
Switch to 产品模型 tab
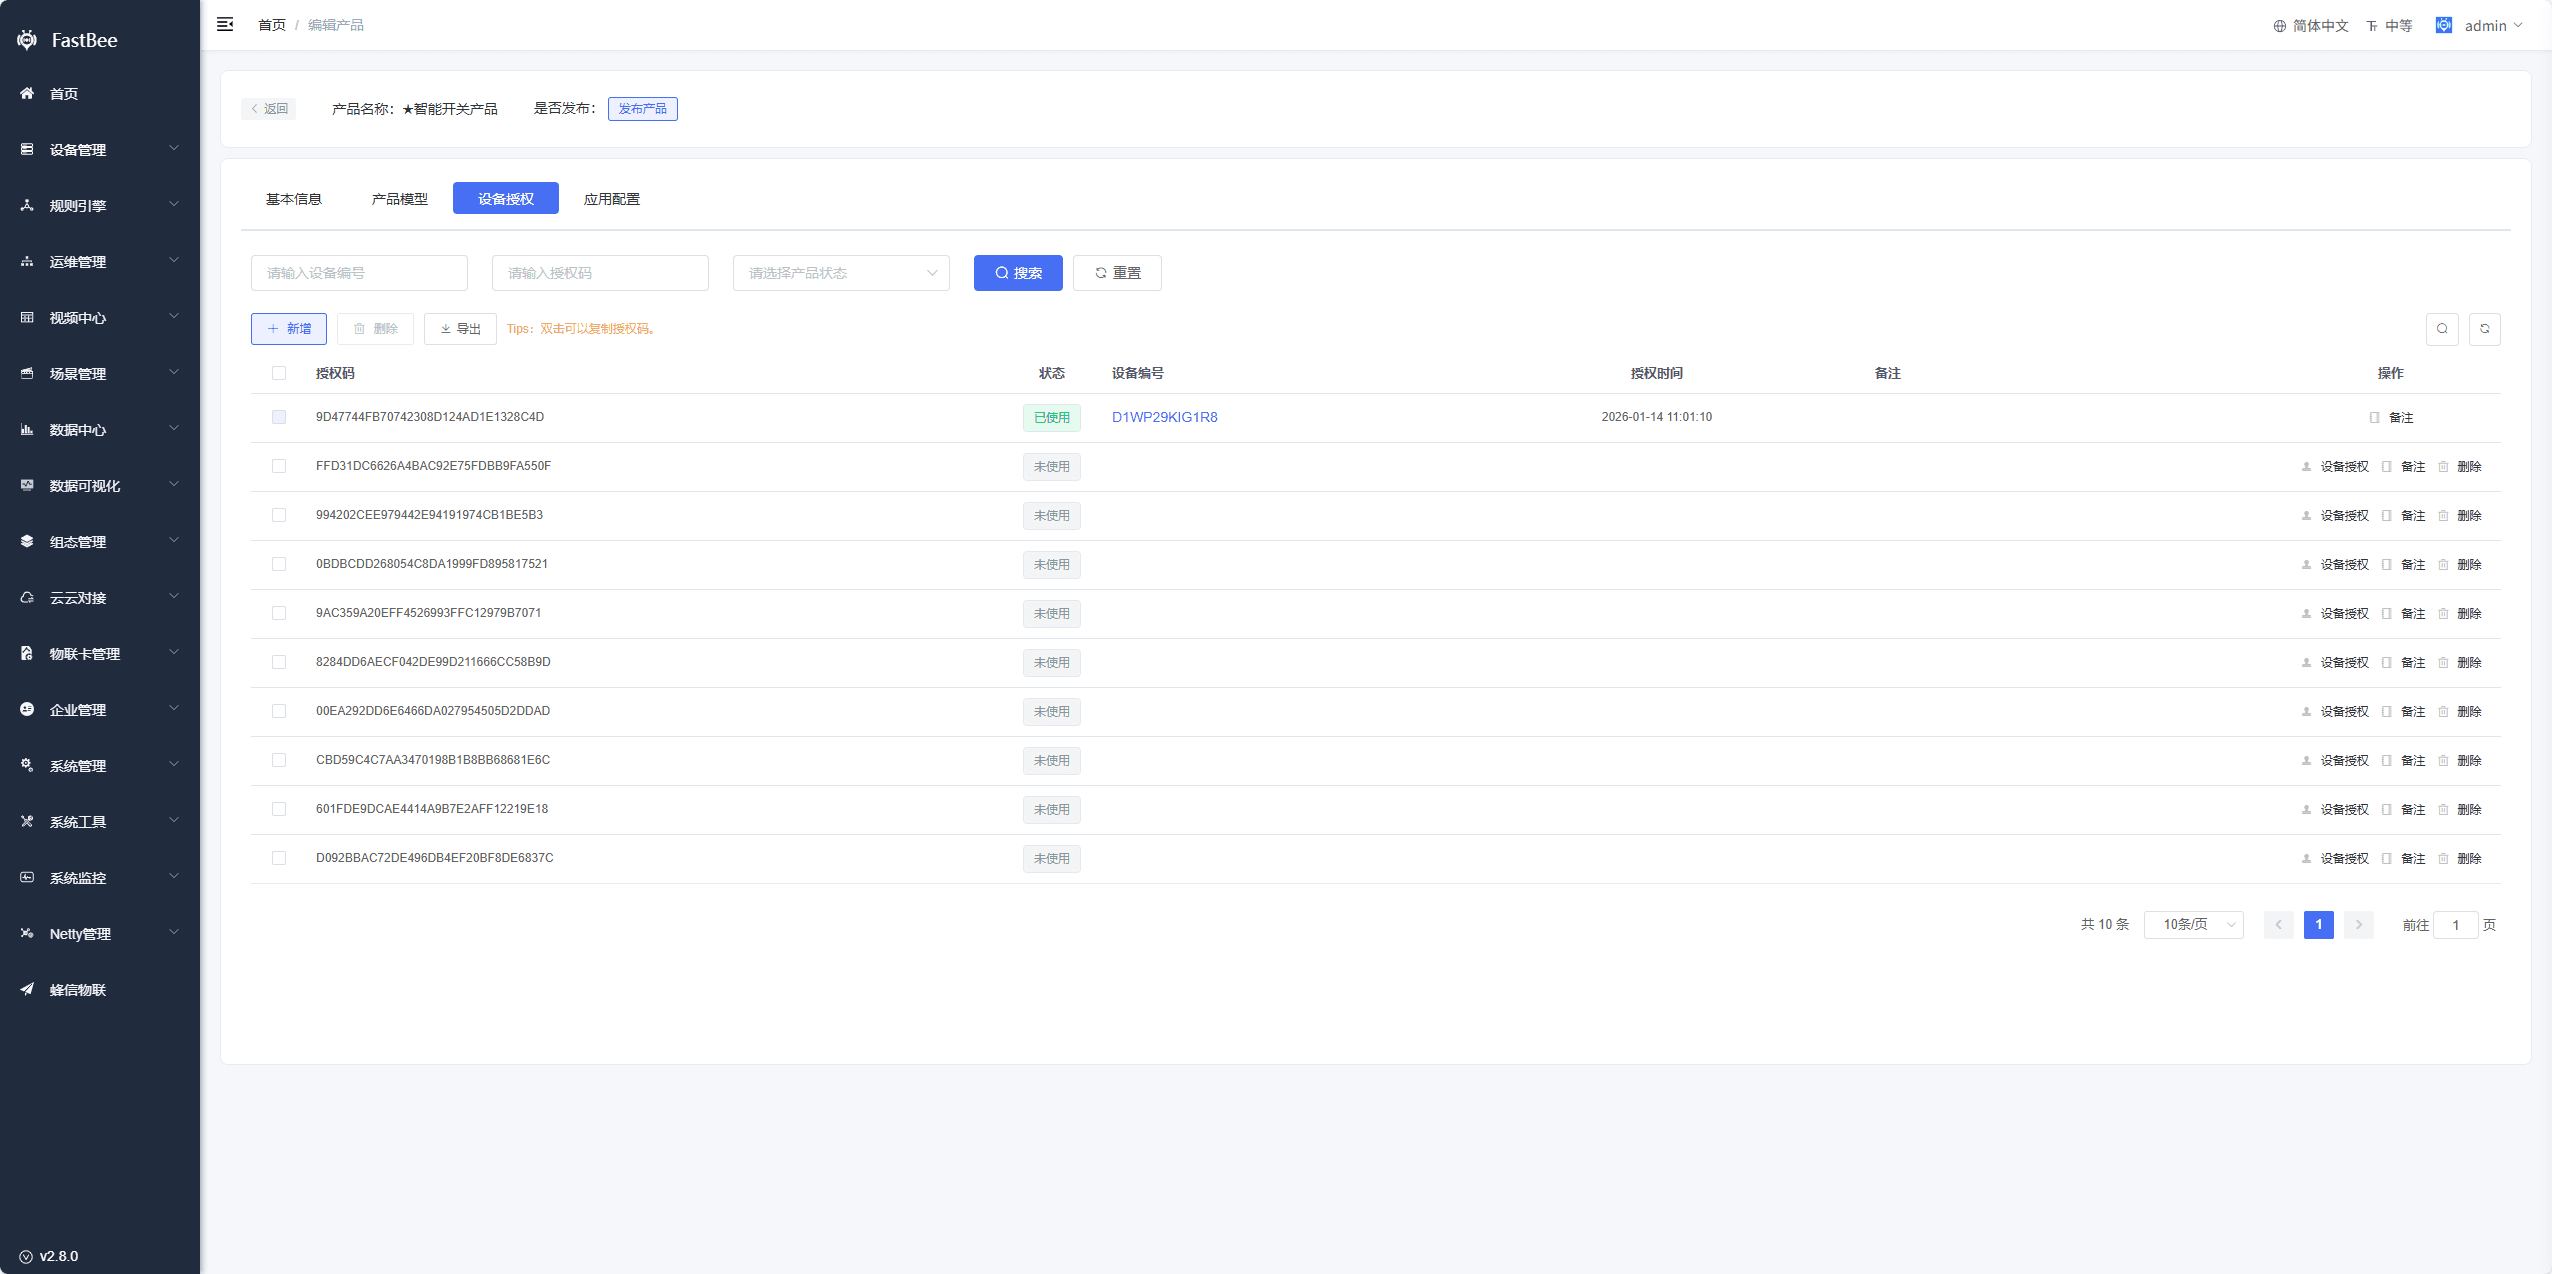coord(400,199)
